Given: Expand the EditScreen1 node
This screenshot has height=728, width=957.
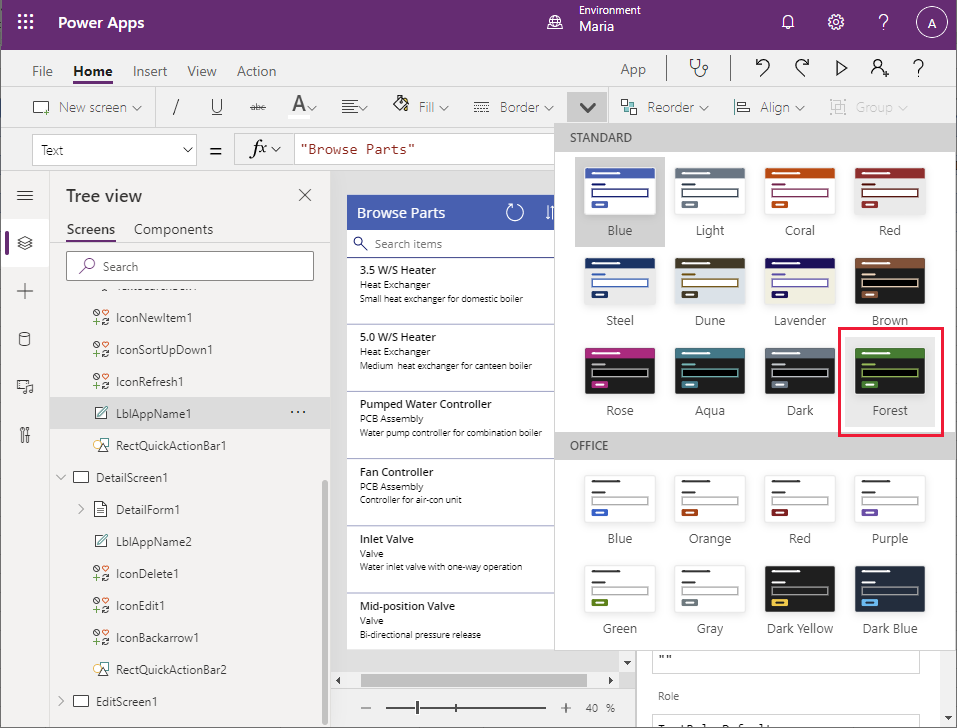Looking at the screenshot, I should coord(61,701).
